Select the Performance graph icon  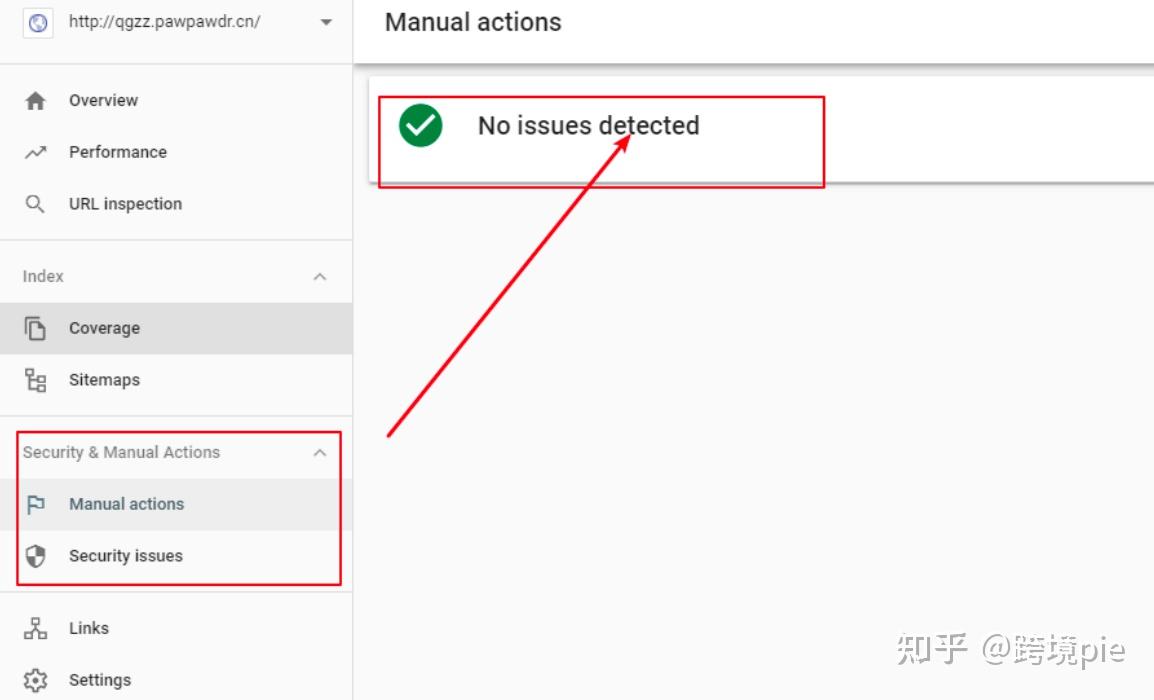click(x=35, y=152)
